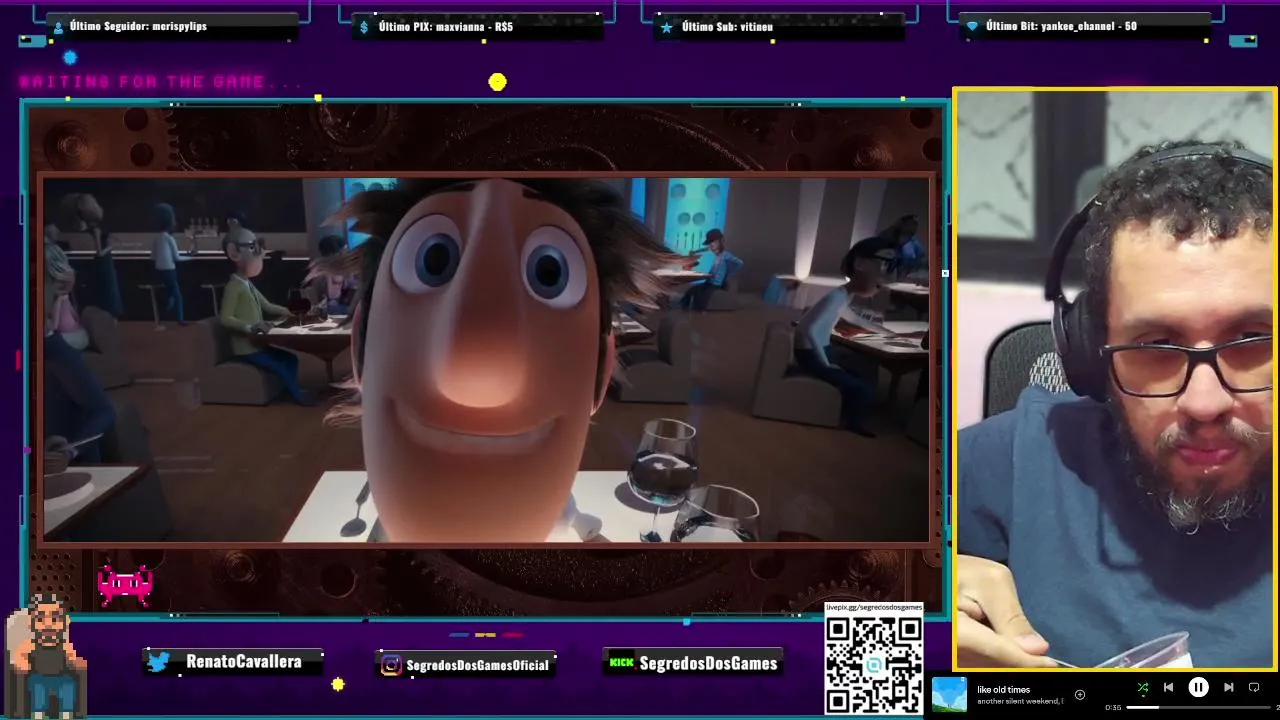Click the pink space invader icon
The image size is (1280, 720).
(x=125, y=585)
